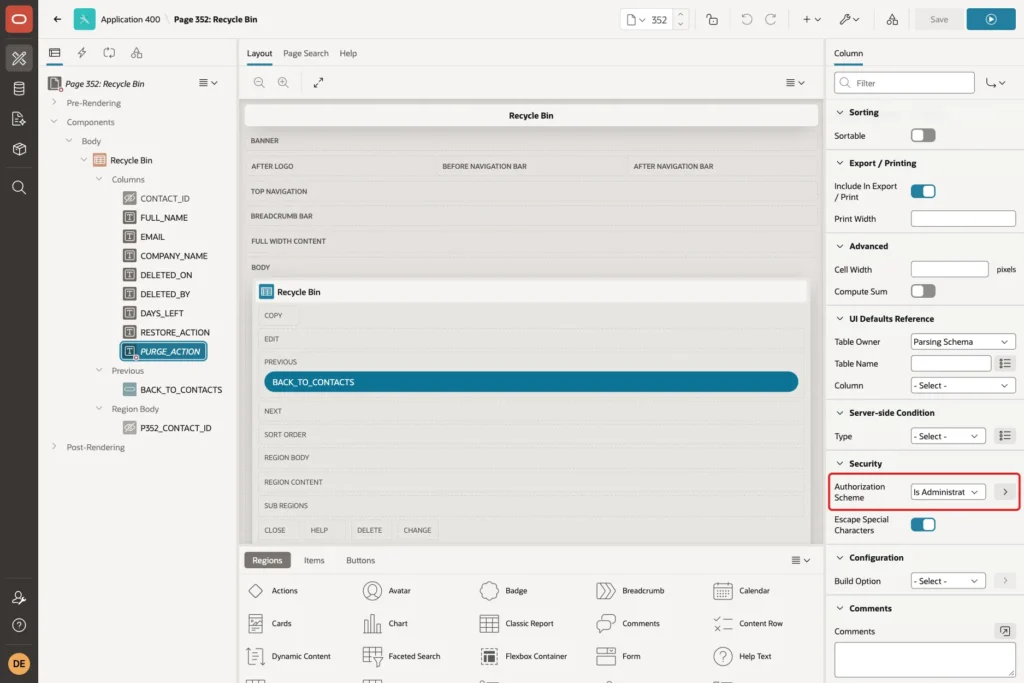Switch to the Dynamic Actions lightning tab

click(82, 53)
